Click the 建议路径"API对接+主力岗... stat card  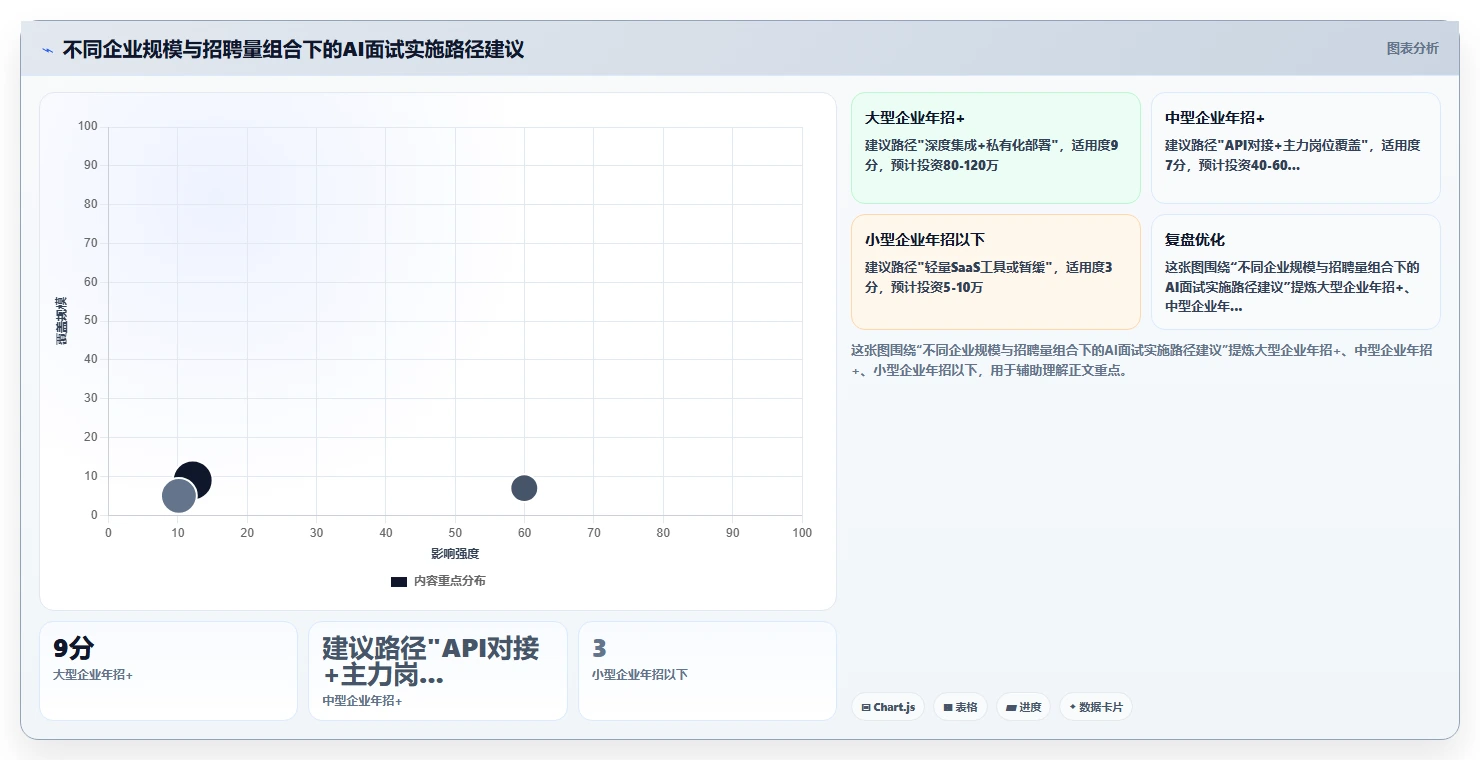coord(438,671)
